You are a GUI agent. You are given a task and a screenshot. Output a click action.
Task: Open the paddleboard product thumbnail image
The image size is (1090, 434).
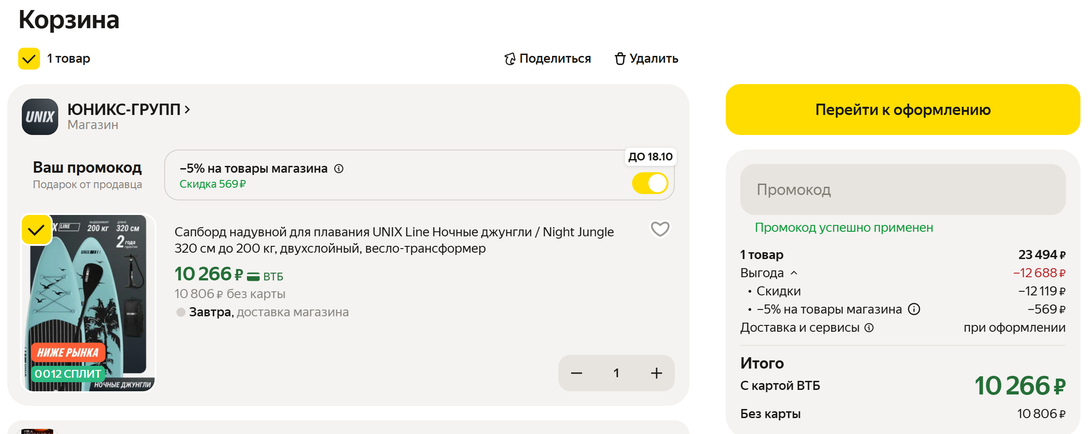pyautogui.click(x=89, y=303)
